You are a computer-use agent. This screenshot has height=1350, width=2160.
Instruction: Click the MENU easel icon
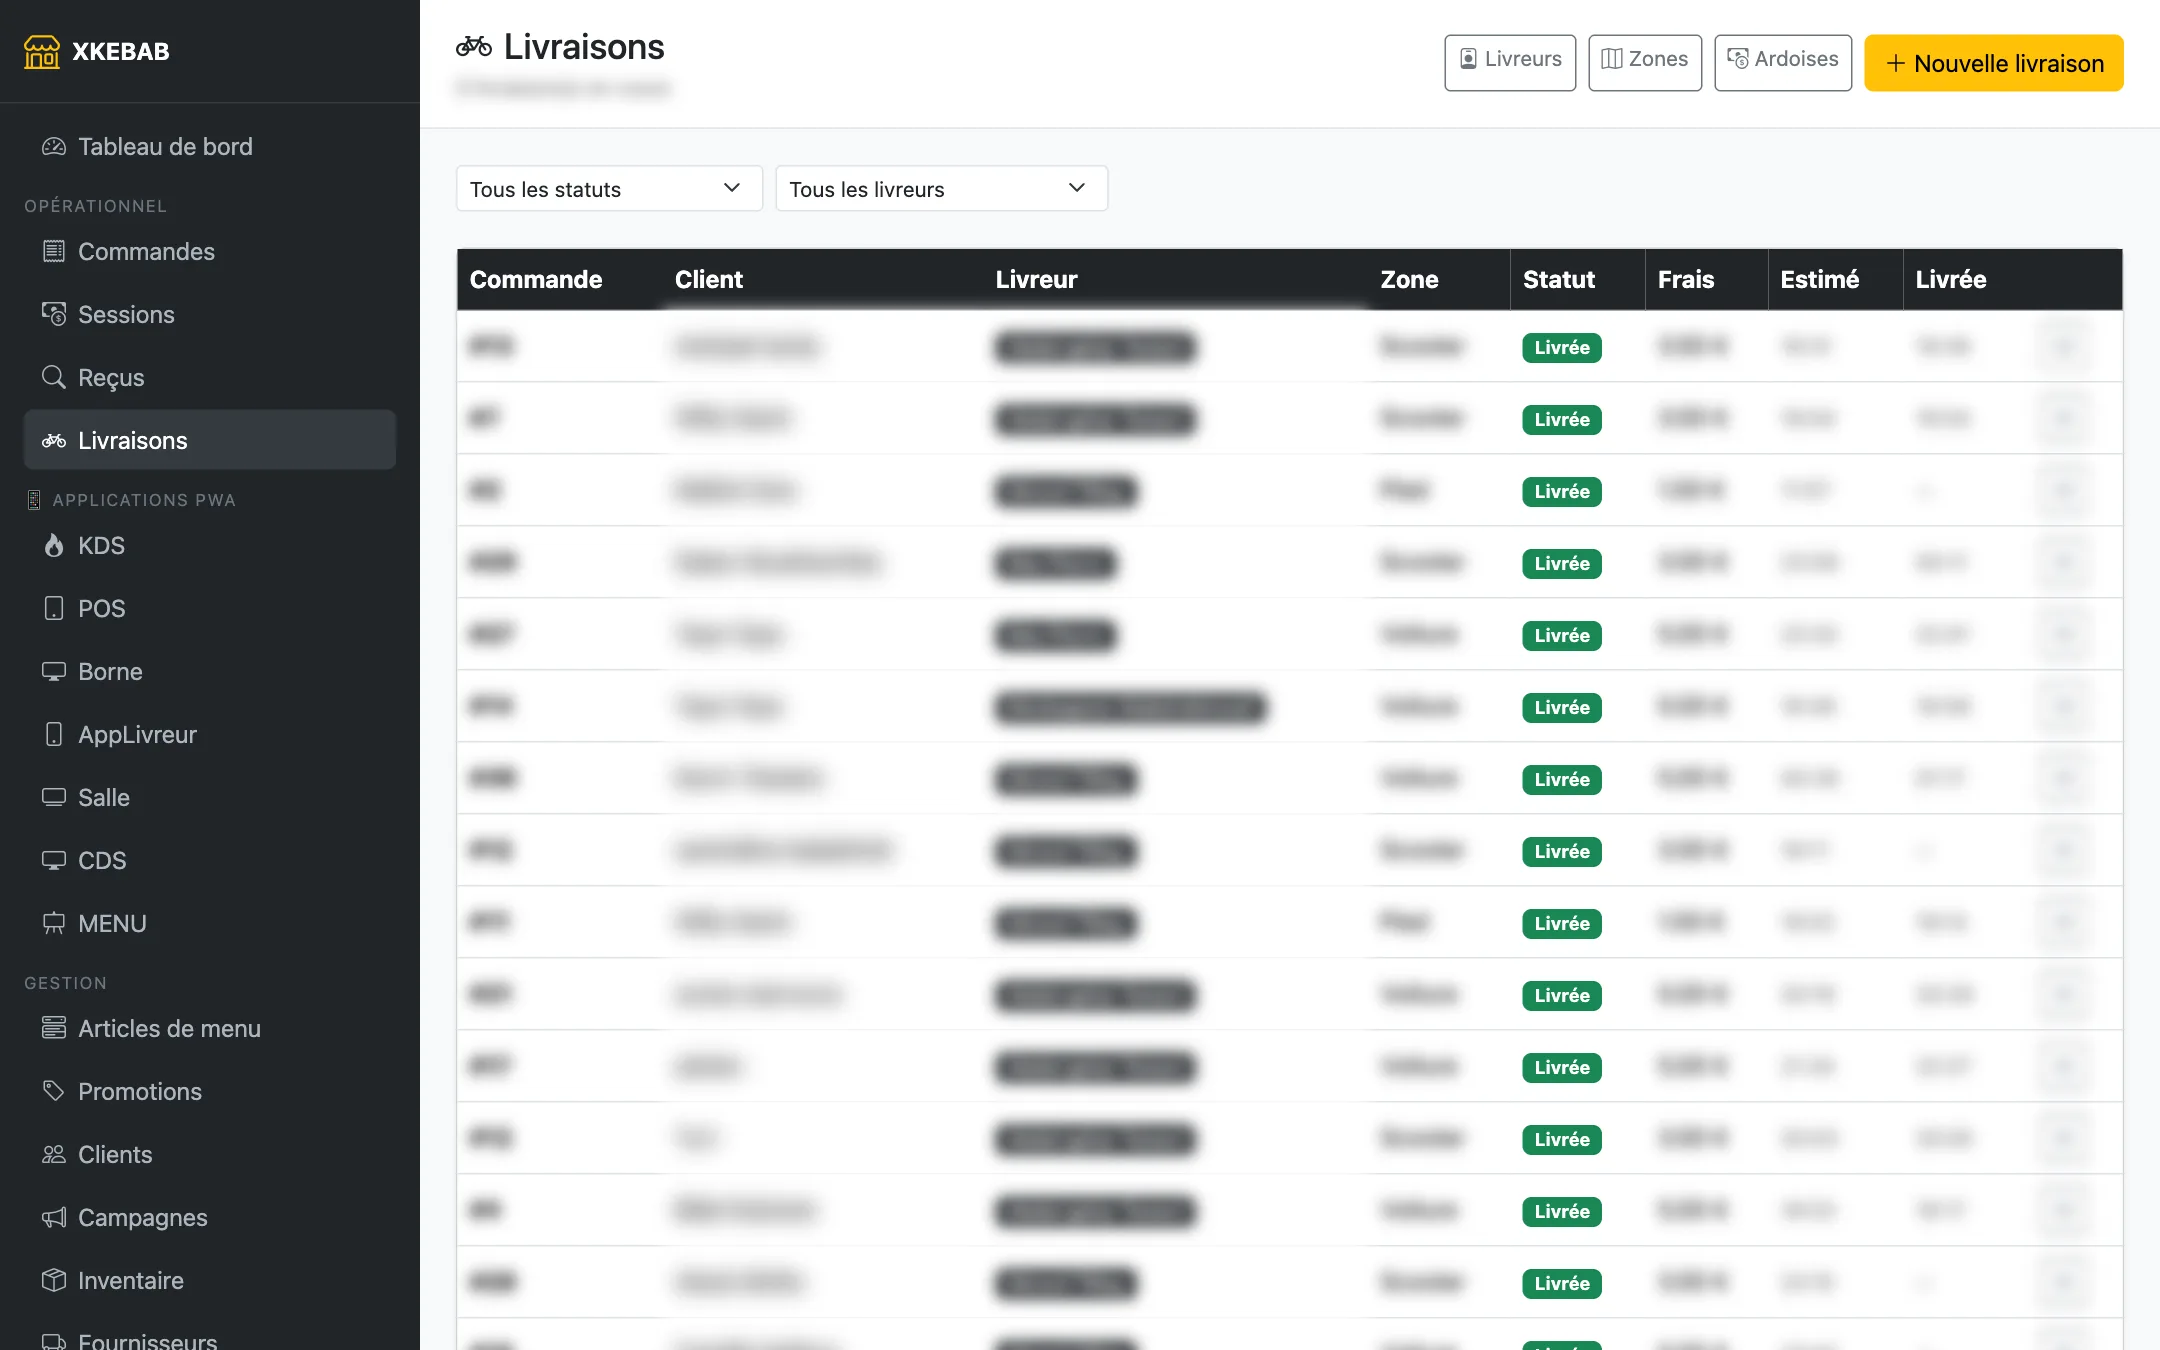54,923
